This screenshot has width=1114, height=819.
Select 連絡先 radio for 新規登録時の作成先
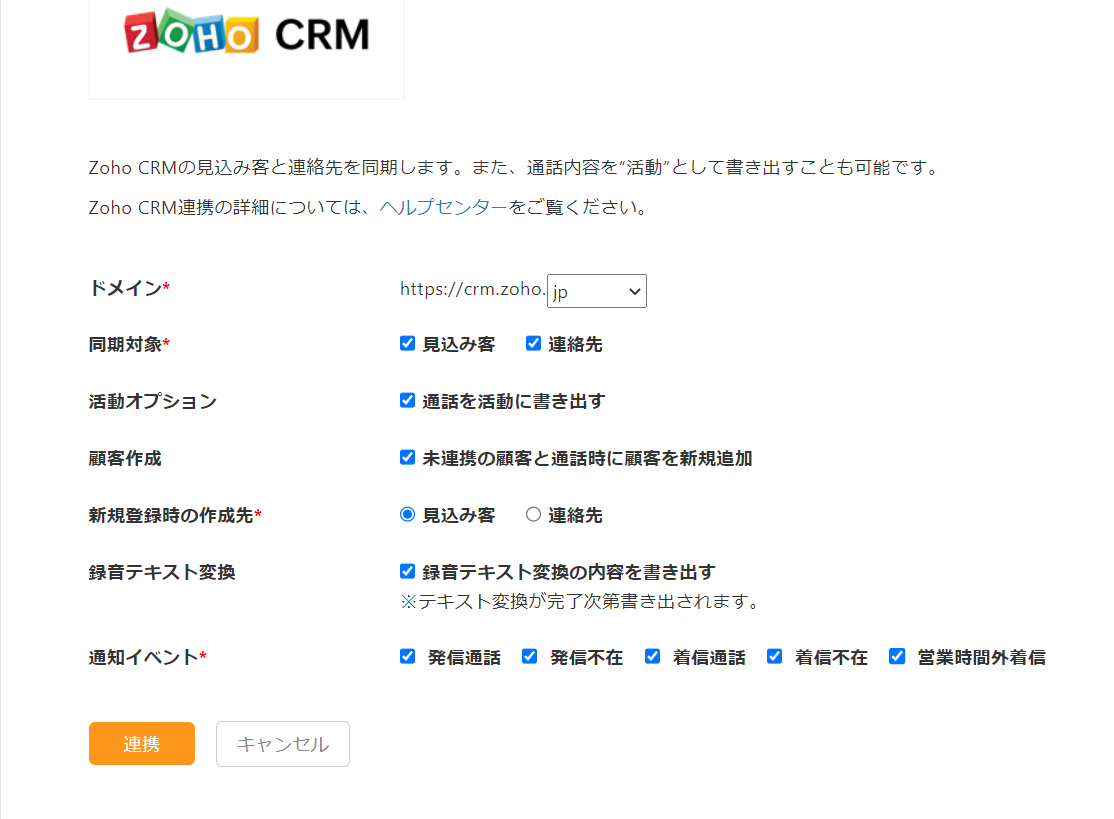533,514
